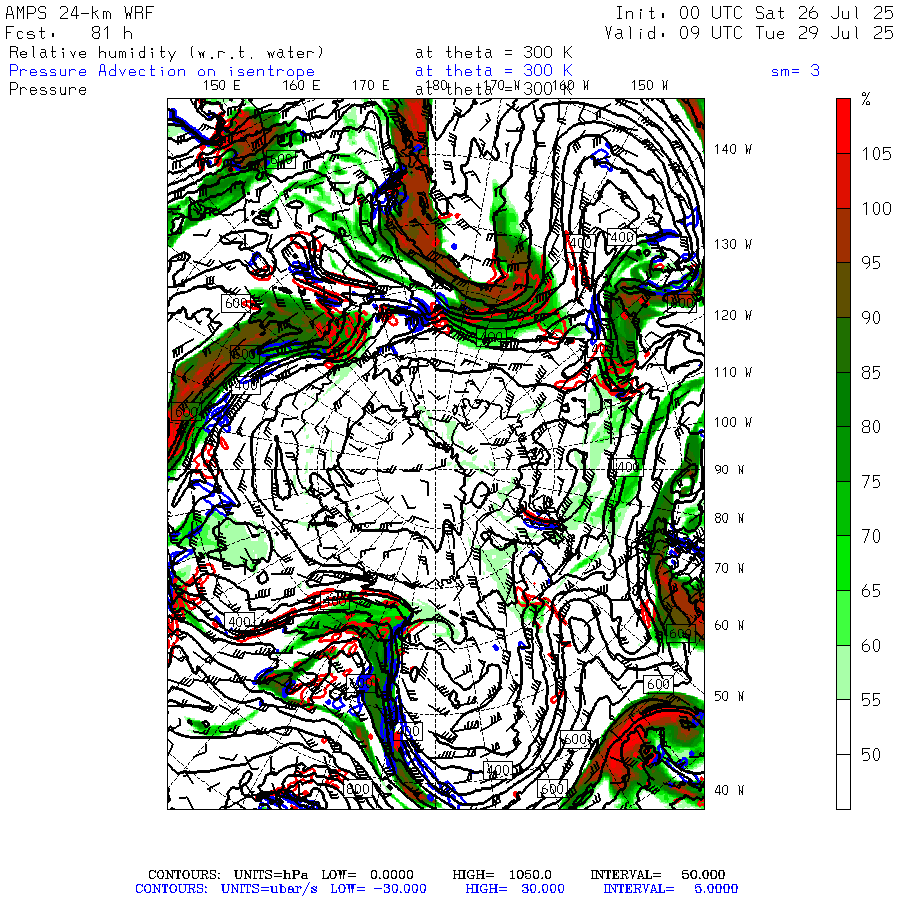The width and height of the screenshot is (900, 900).
Task: Click the black 'HIGH= 1050.0' value
Action: coord(502,875)
